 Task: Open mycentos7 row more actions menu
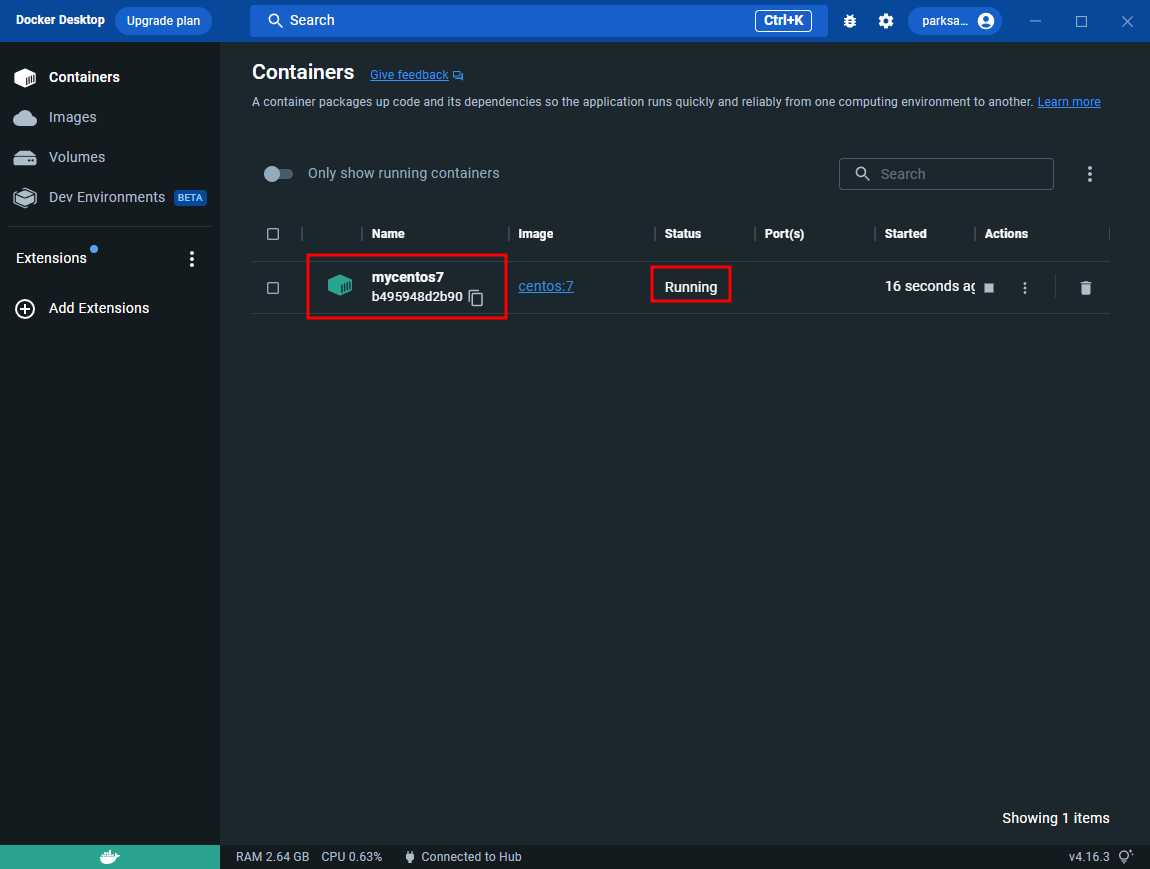(x=1025, y=288)
